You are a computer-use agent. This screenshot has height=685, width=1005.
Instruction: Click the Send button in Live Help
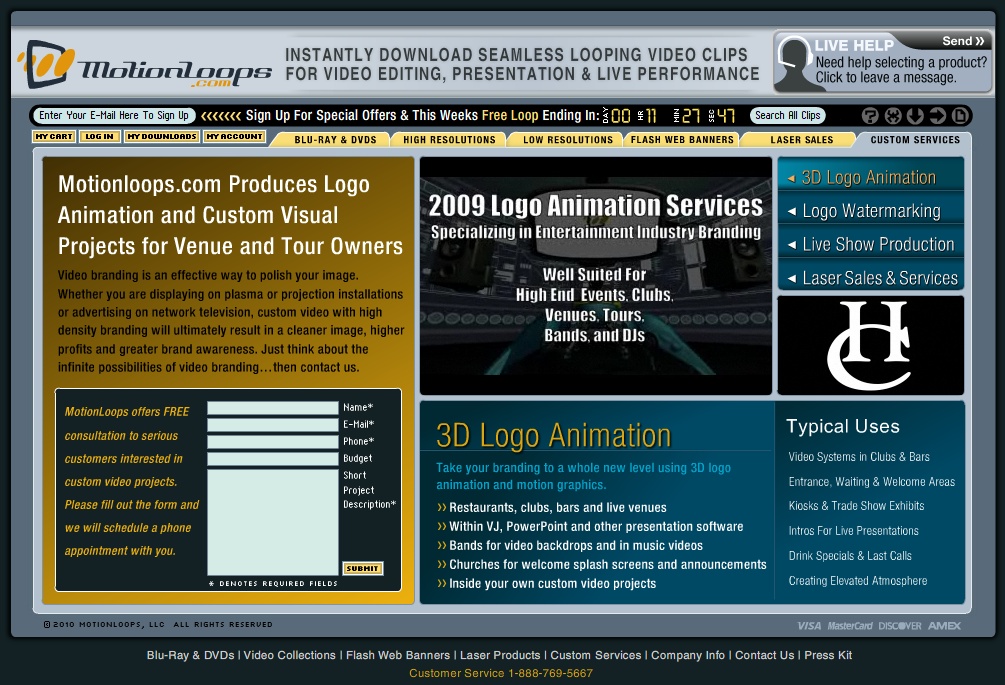click(x=963, y=41)
